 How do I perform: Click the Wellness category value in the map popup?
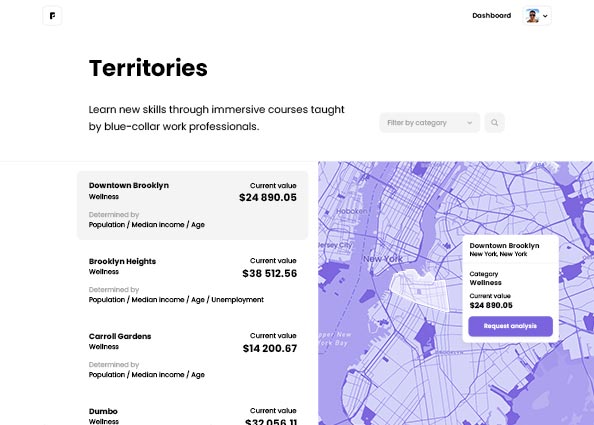(x=485, y=283)
